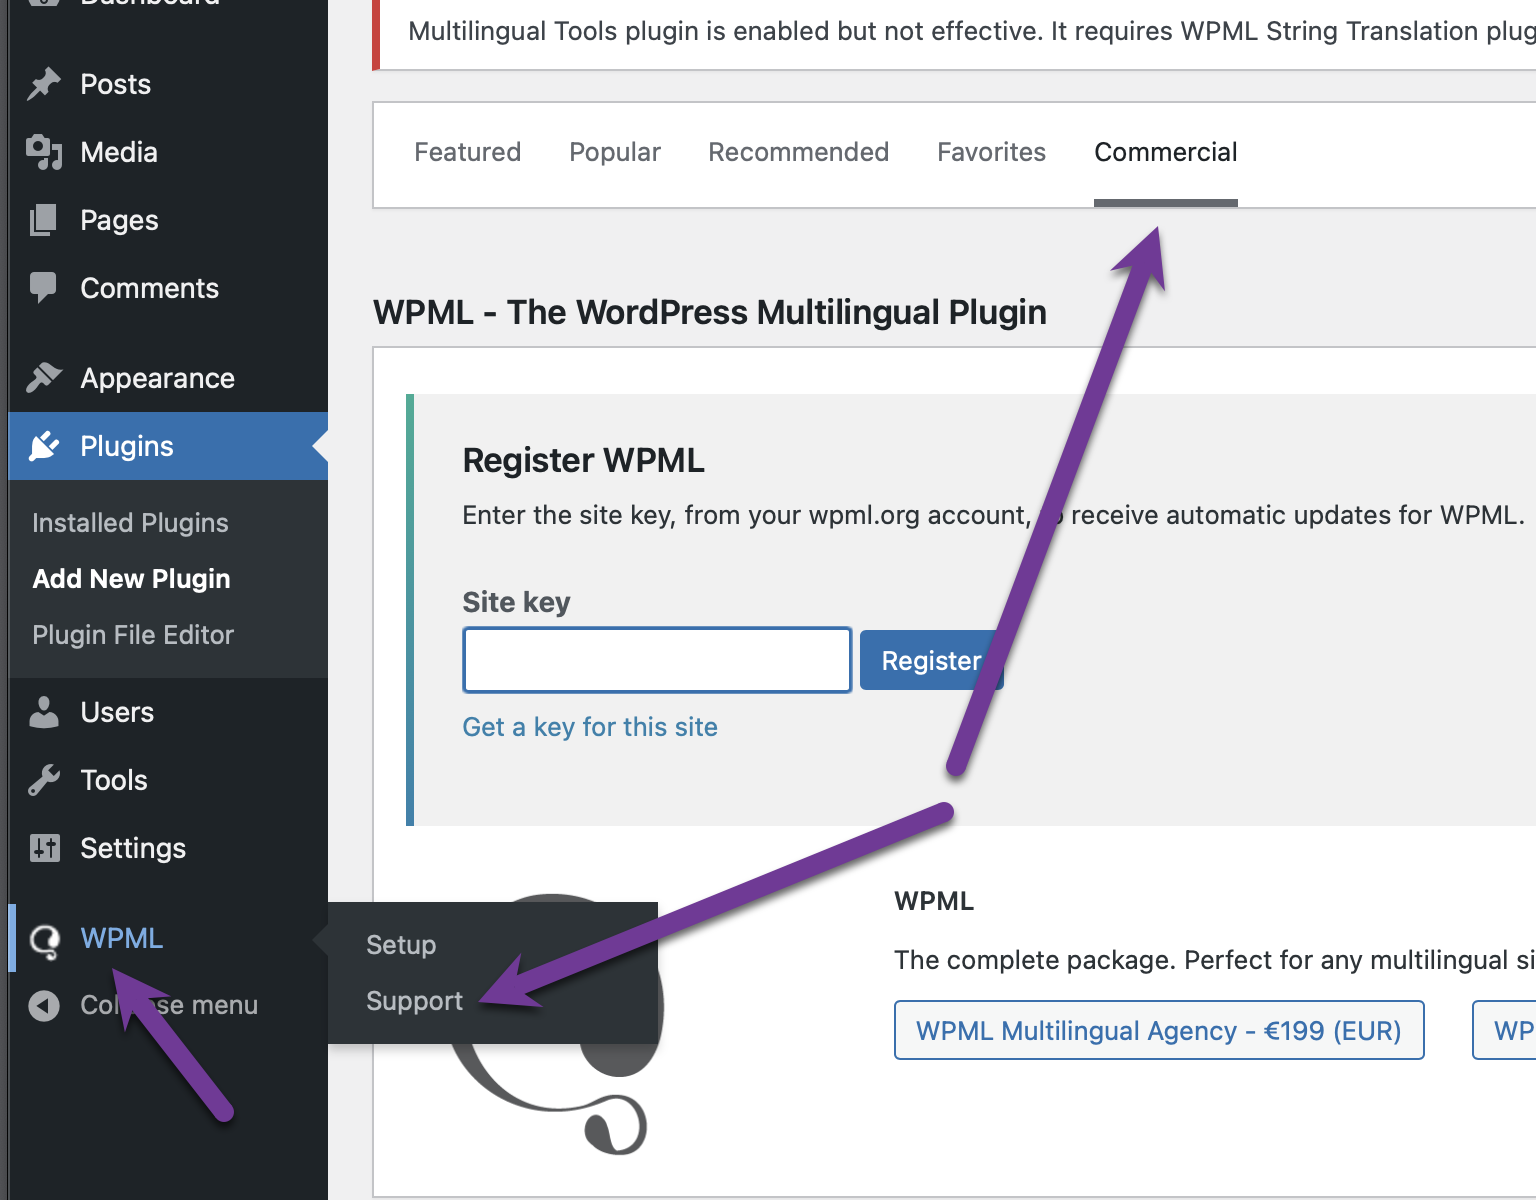Click the Register WPML heading
The height and width of the screenshot is (1200, 1536).
584,460
